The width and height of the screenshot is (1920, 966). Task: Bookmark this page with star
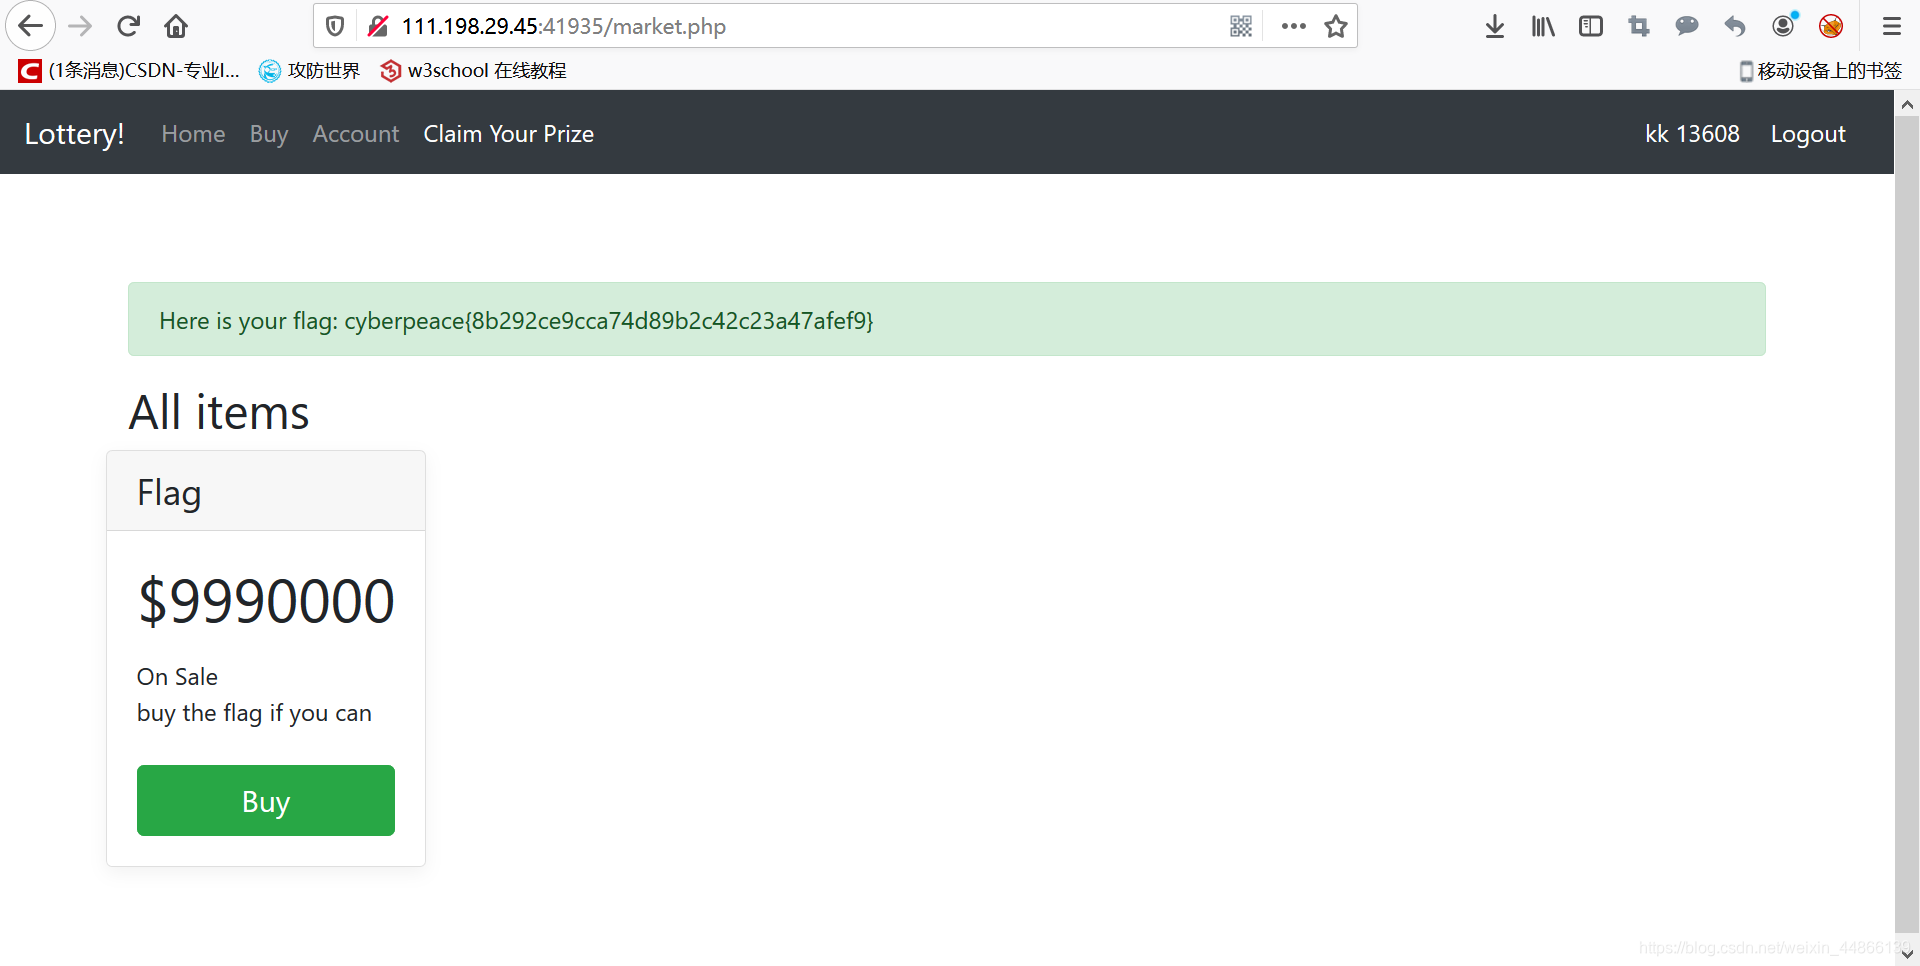[1336, 26]
